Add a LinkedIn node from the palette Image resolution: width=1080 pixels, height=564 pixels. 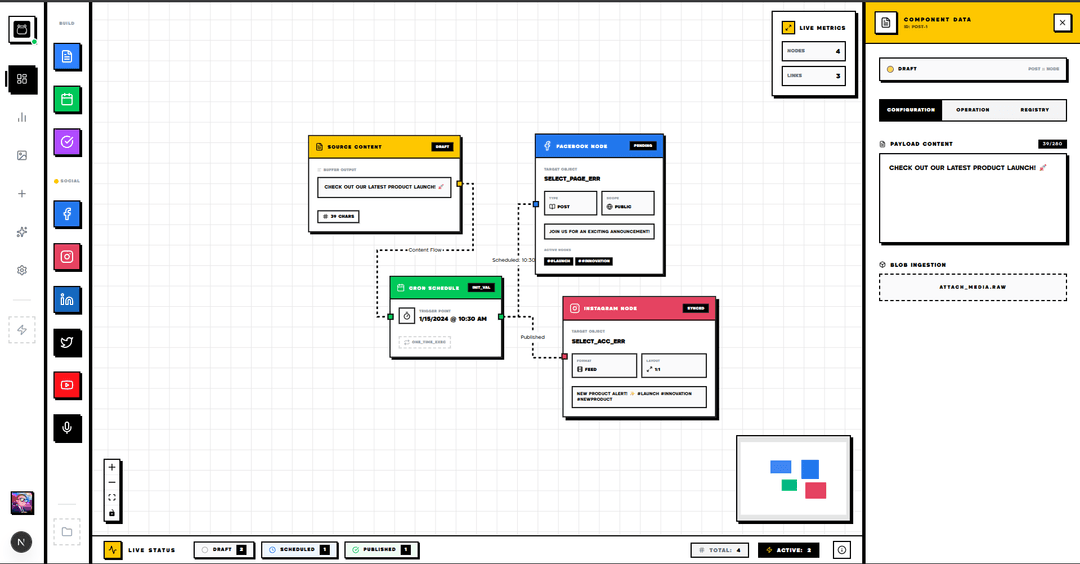pos(67,300)
